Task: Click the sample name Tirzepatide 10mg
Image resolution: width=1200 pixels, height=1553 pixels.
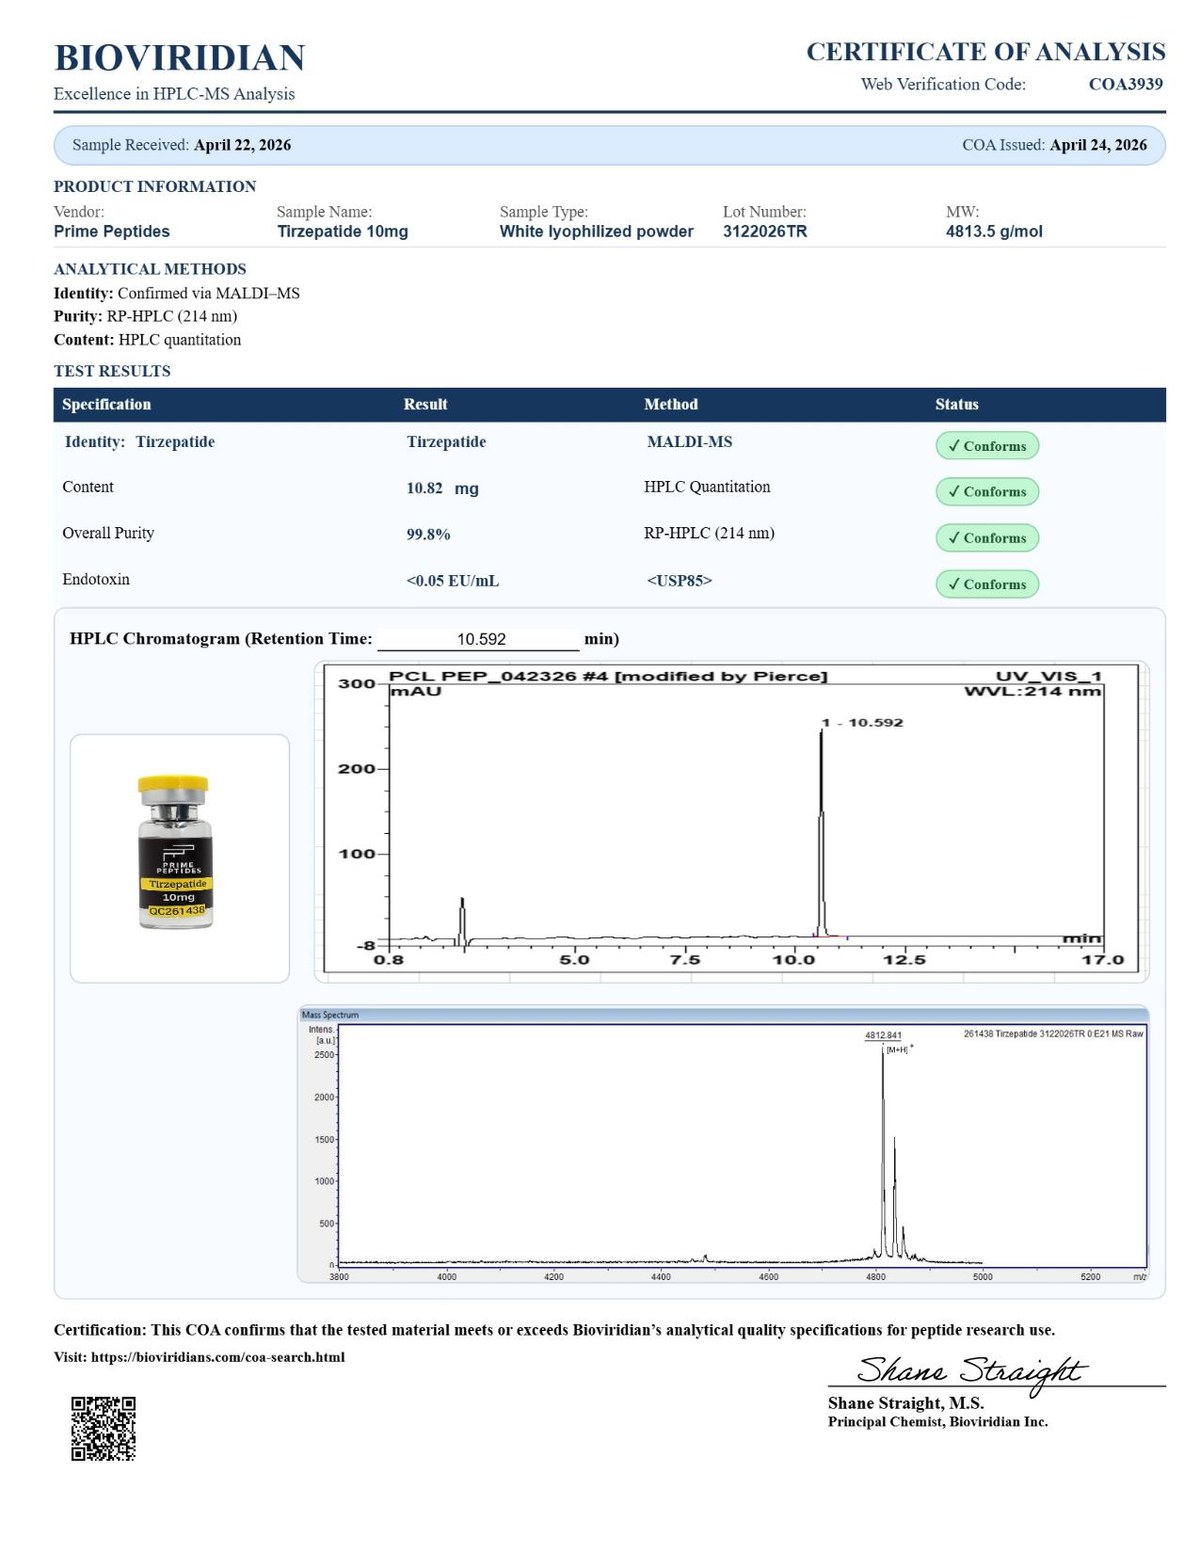Action: click(343, 231)
